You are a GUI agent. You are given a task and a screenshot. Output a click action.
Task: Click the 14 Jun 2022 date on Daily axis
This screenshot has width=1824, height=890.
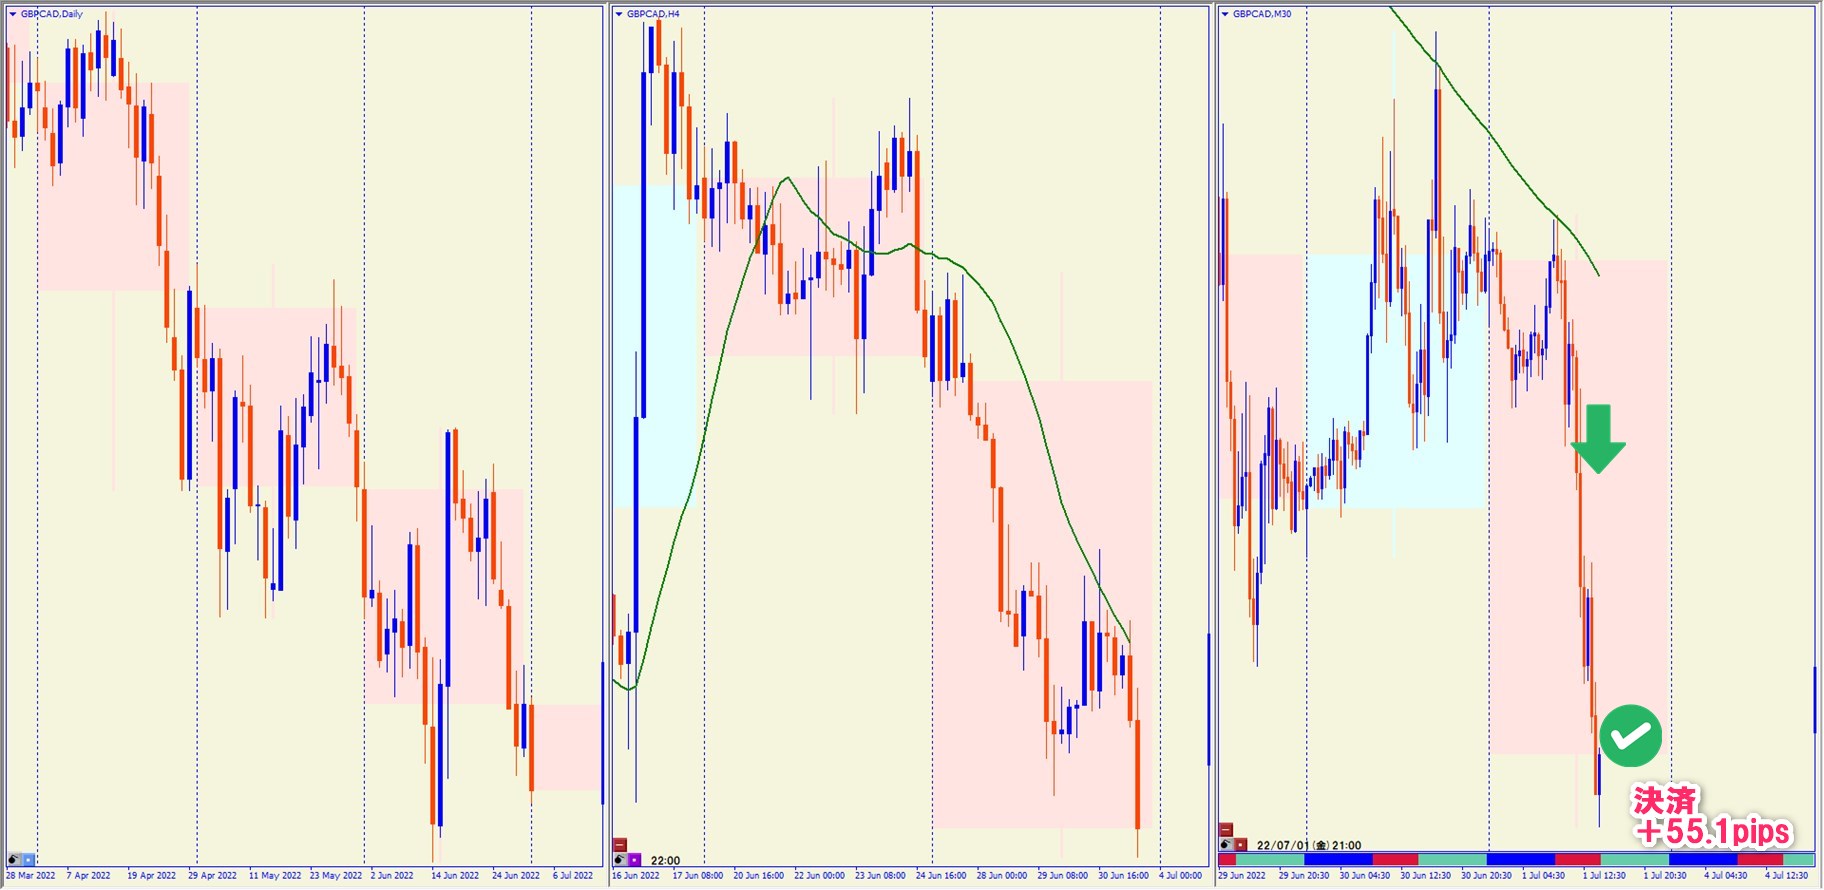coord(455,876)
